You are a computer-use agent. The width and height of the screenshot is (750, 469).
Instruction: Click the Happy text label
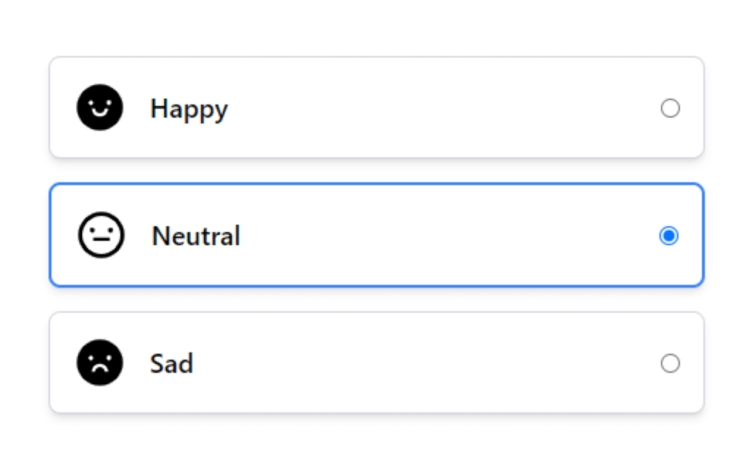[x=189, y=109]
